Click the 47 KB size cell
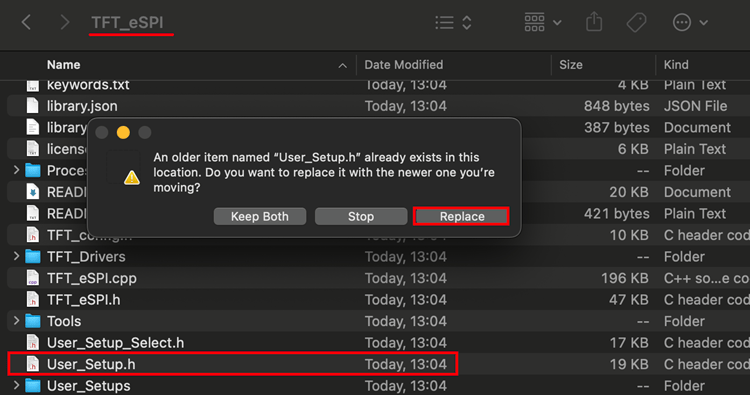The width and height of the screenshot is (750, 395). click(x=629, y=300)
